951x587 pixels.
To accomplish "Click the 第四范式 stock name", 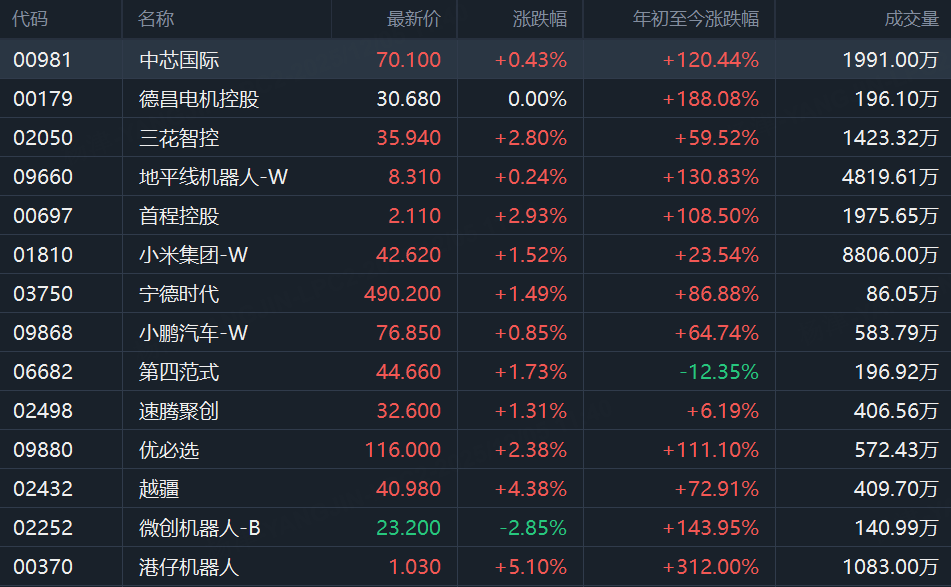I will tap(179, 372).
